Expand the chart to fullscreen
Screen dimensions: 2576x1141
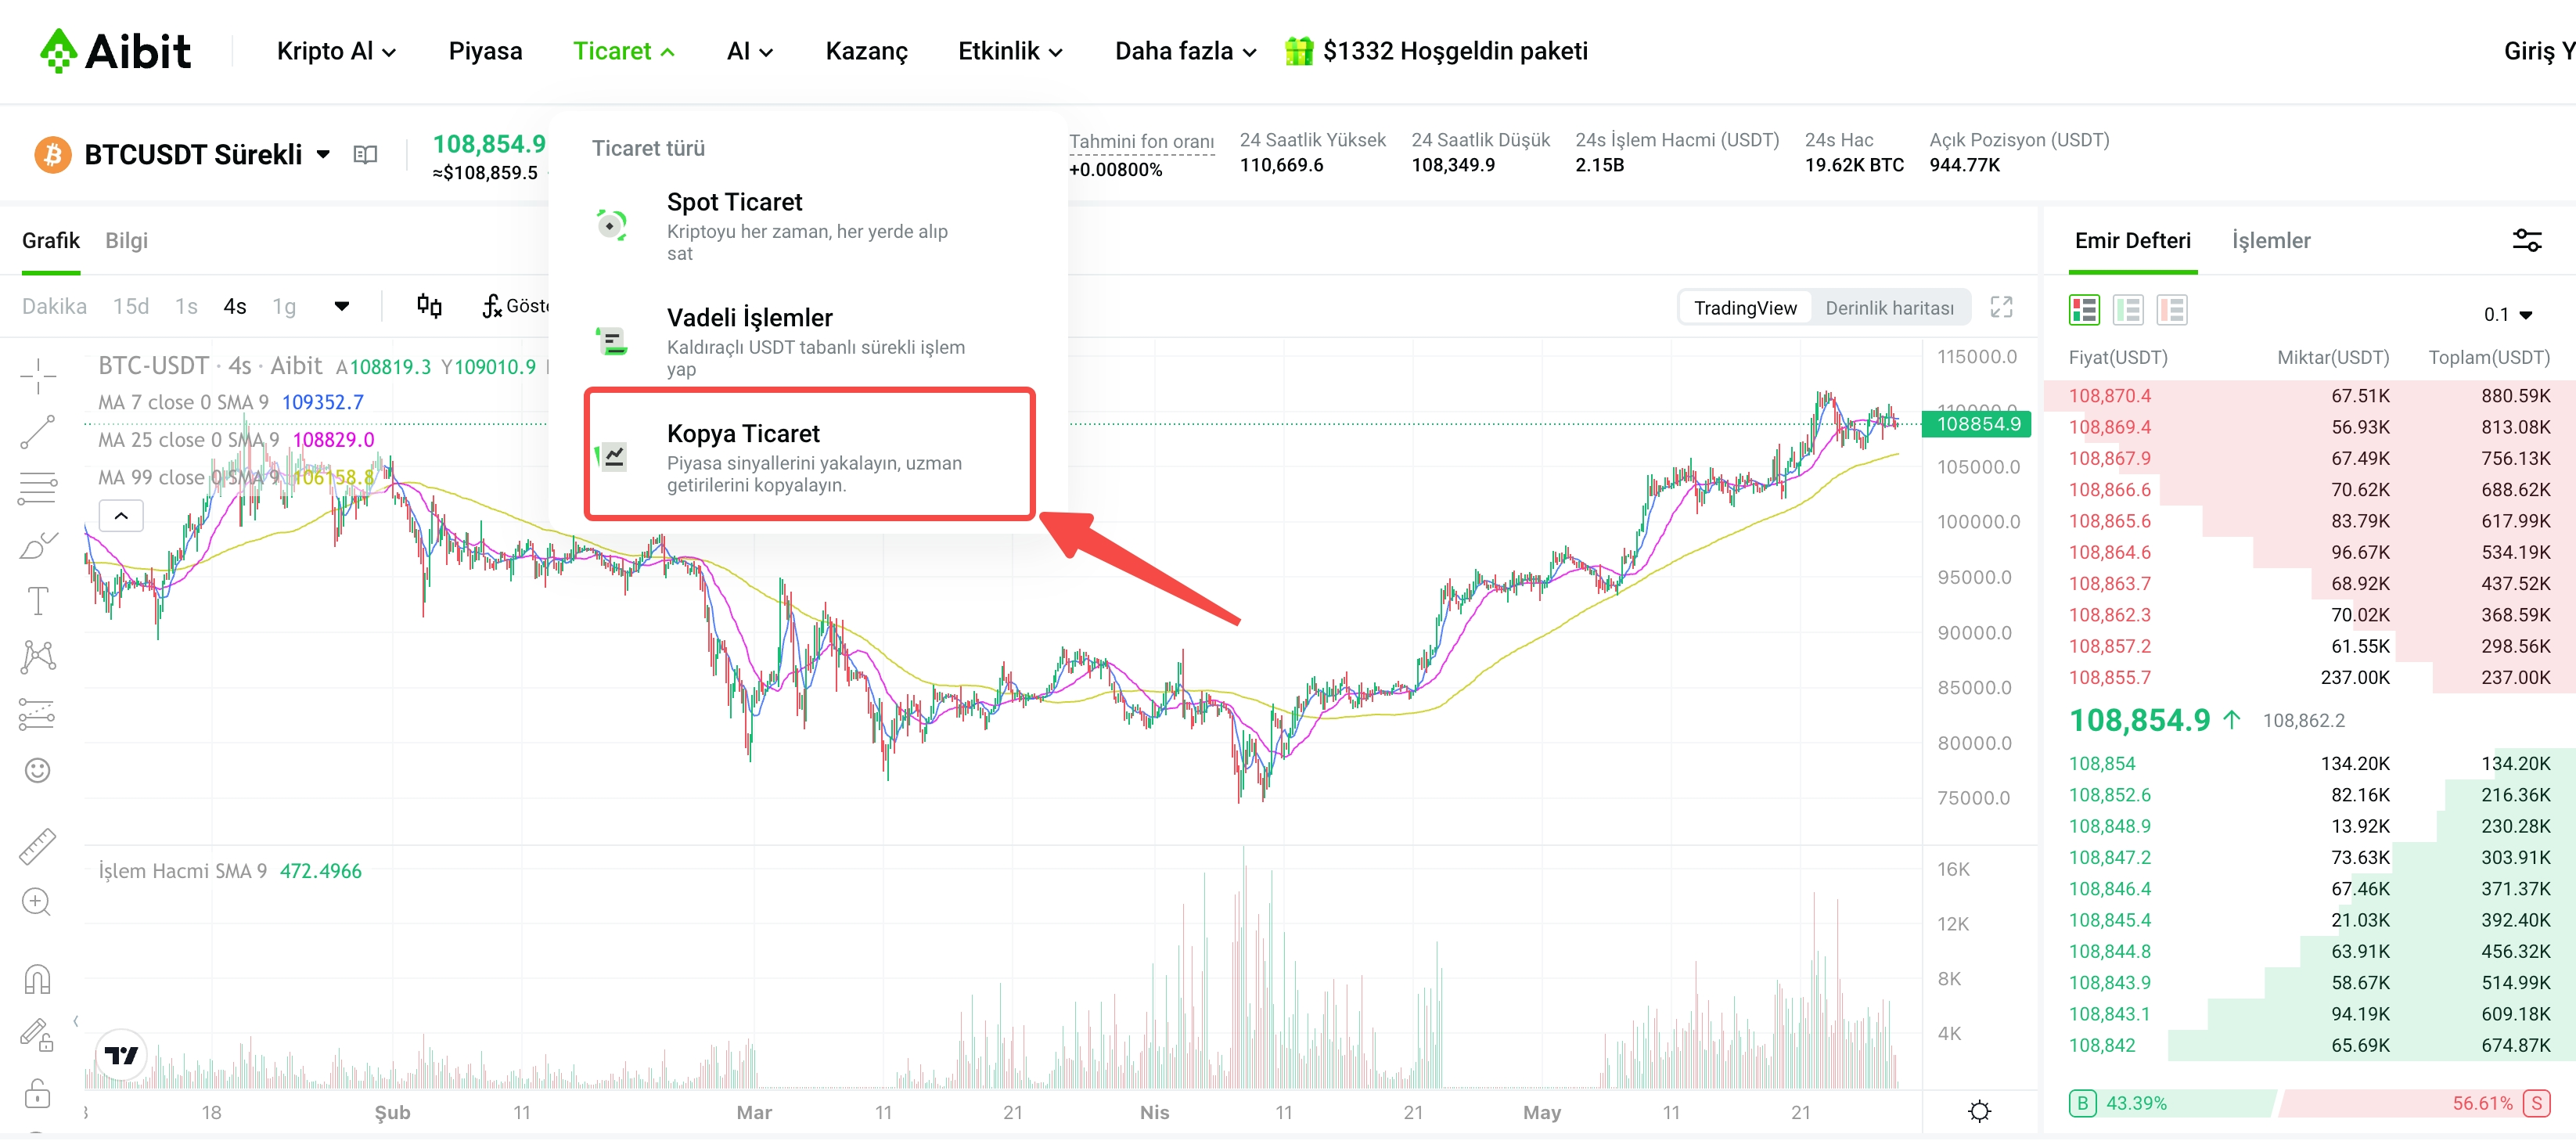click(2001, 307)
